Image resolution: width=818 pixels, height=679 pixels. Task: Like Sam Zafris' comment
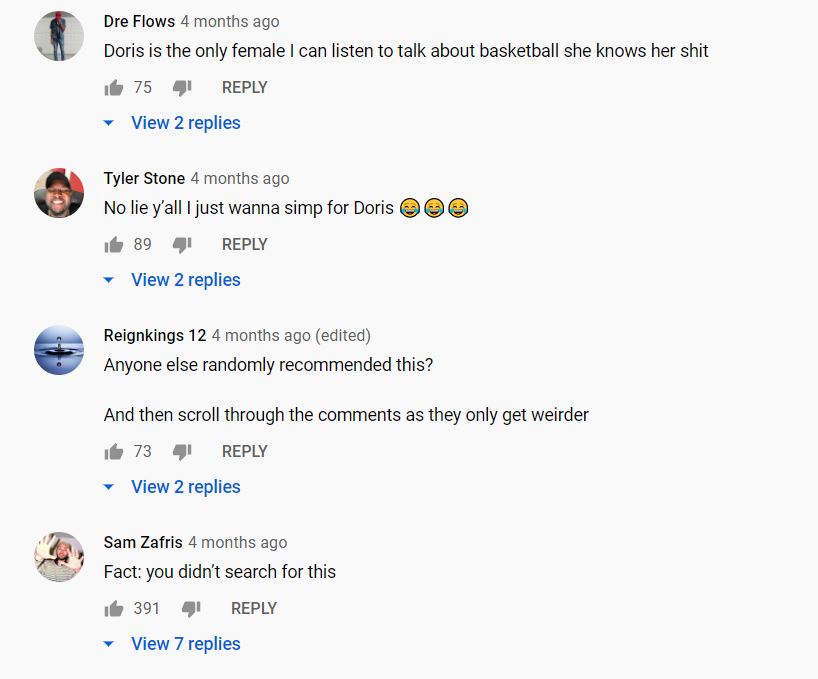click(114, 609)
